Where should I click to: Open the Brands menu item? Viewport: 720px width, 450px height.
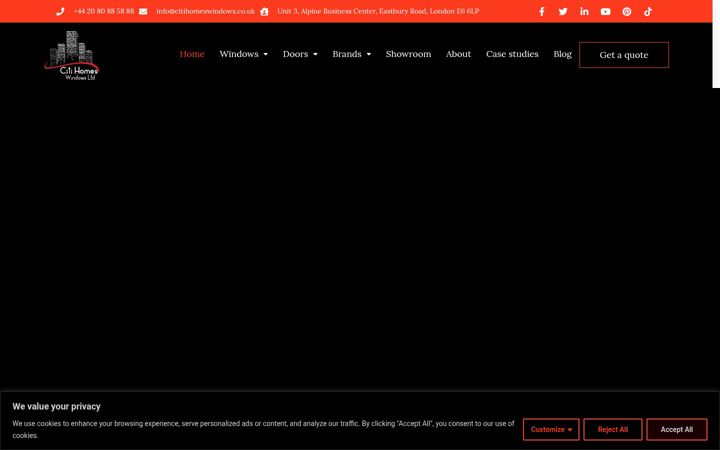347,54
